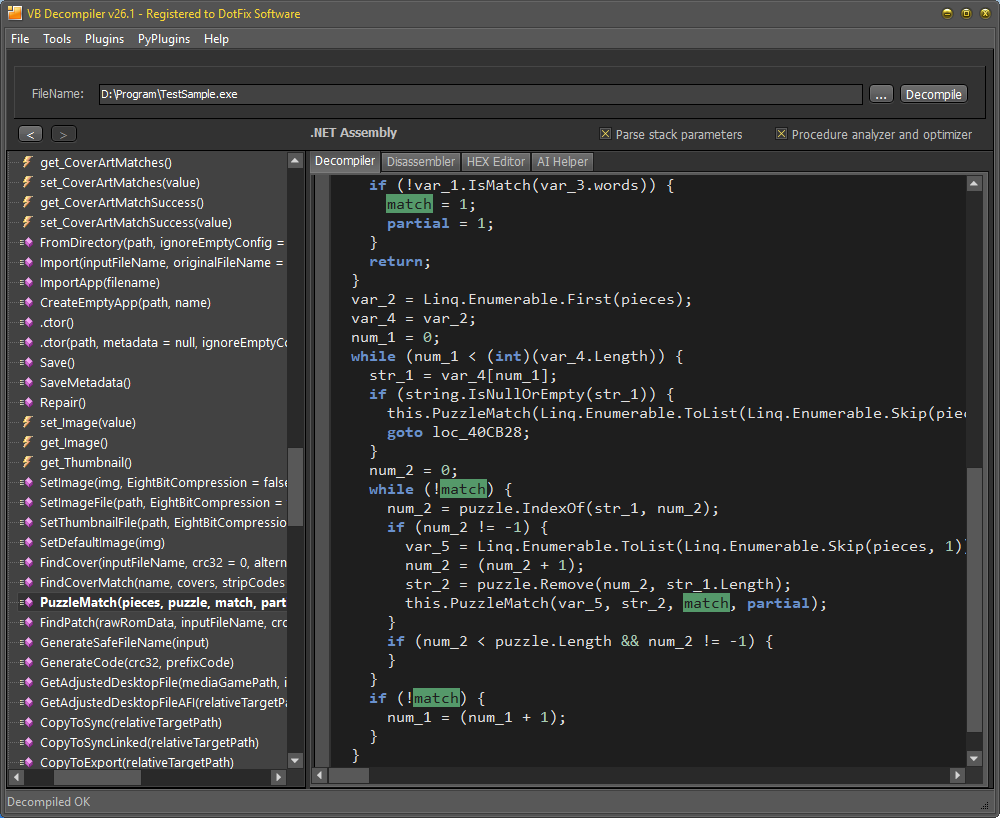This screenshot has width=1000, height=818.
Task: Click the code pane scroll-left arrow
Action: click(320, 775)
